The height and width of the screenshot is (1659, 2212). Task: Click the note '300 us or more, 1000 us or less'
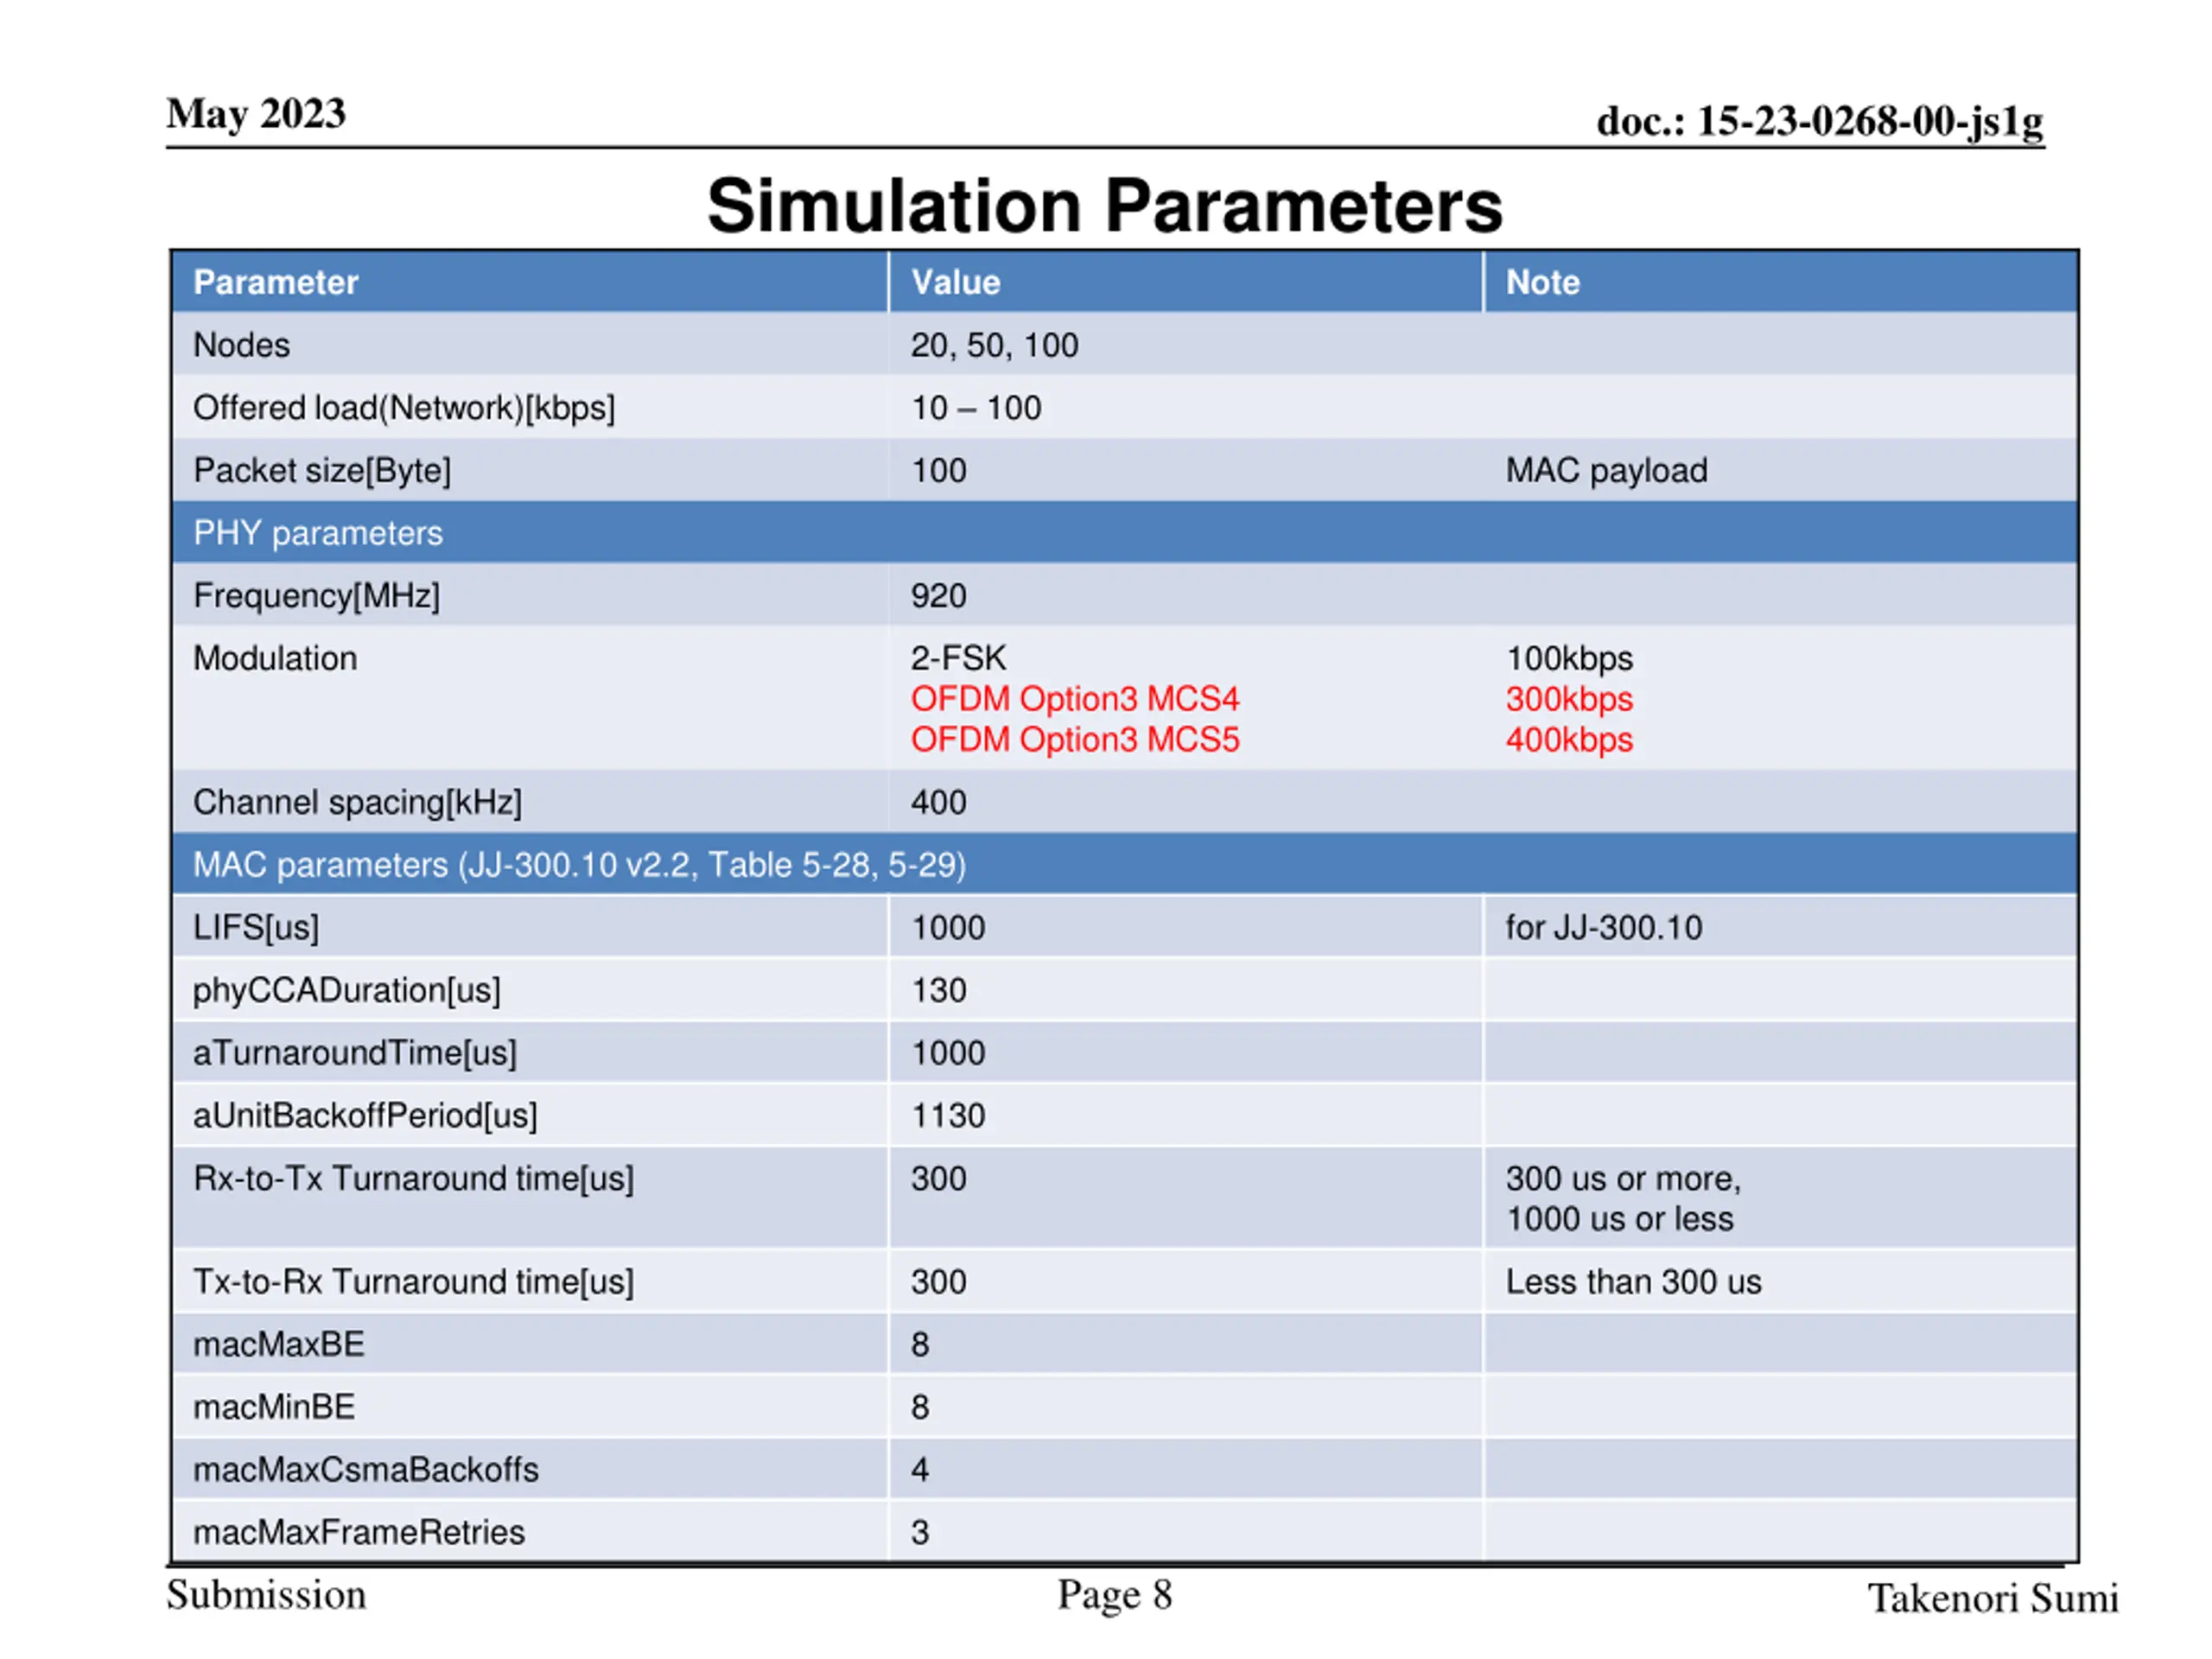click(1624, 1198)
